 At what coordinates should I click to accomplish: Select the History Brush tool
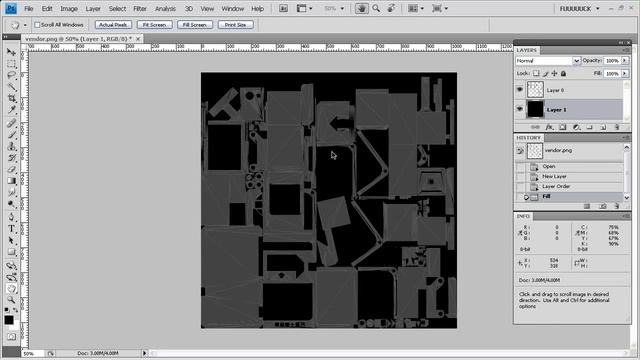[x=11, y=158]
